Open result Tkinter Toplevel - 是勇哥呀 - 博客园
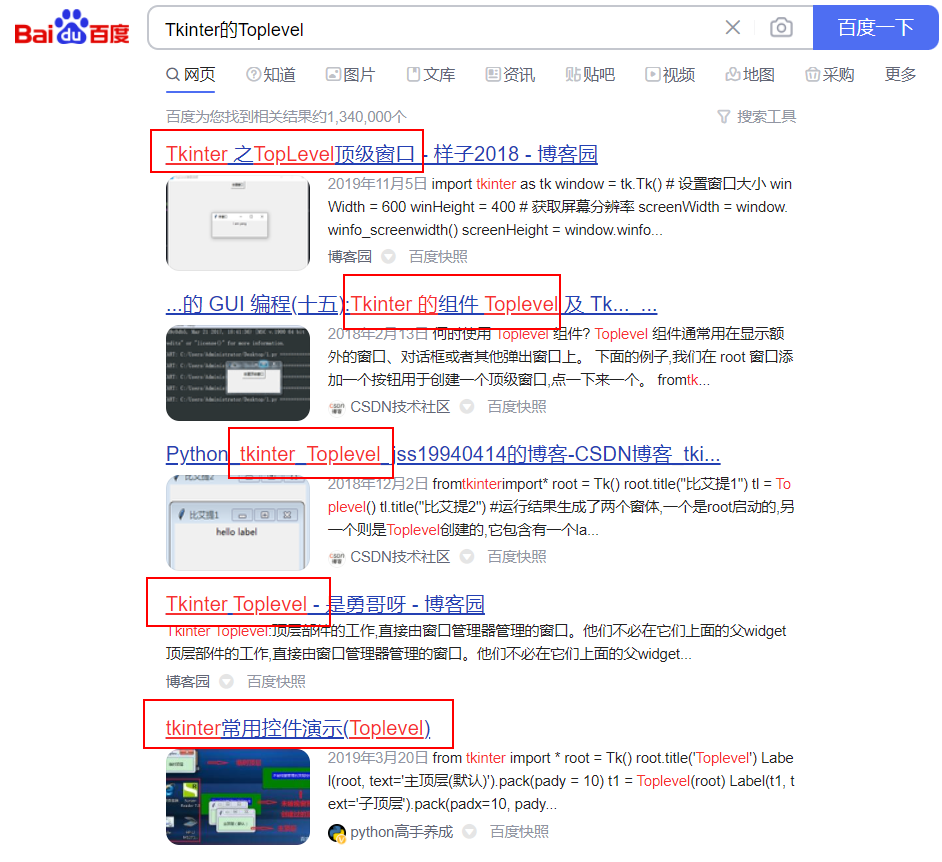The width and height of the screenshot is (942, 862). tap(325, 604)
